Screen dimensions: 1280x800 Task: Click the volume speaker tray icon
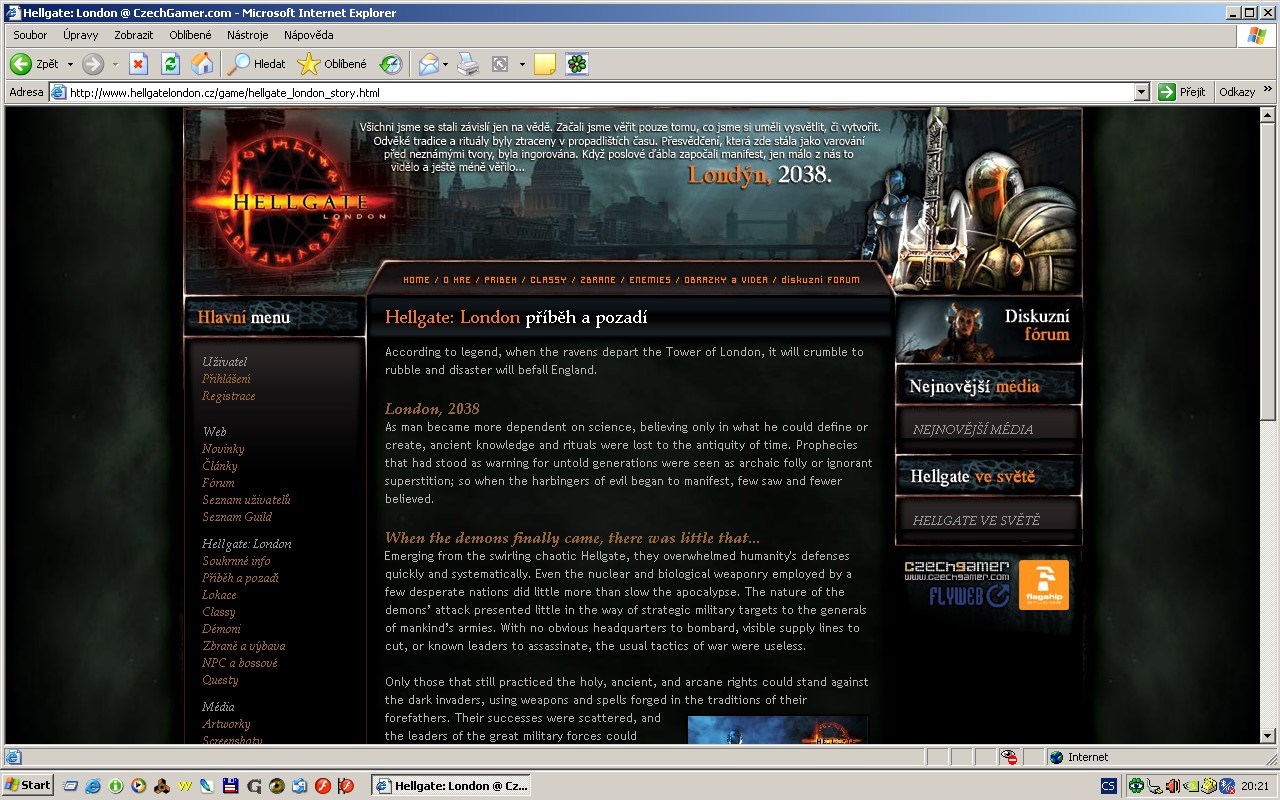1173,786
